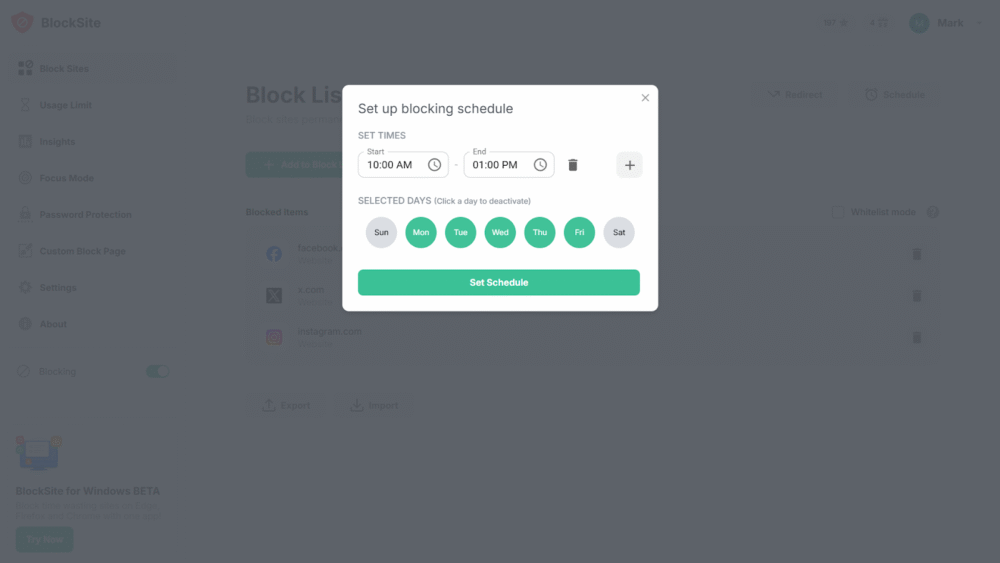Viewport: 1000px width, 563px height.
Task: Delete the instagram.com blocked item
Action: 916,338
